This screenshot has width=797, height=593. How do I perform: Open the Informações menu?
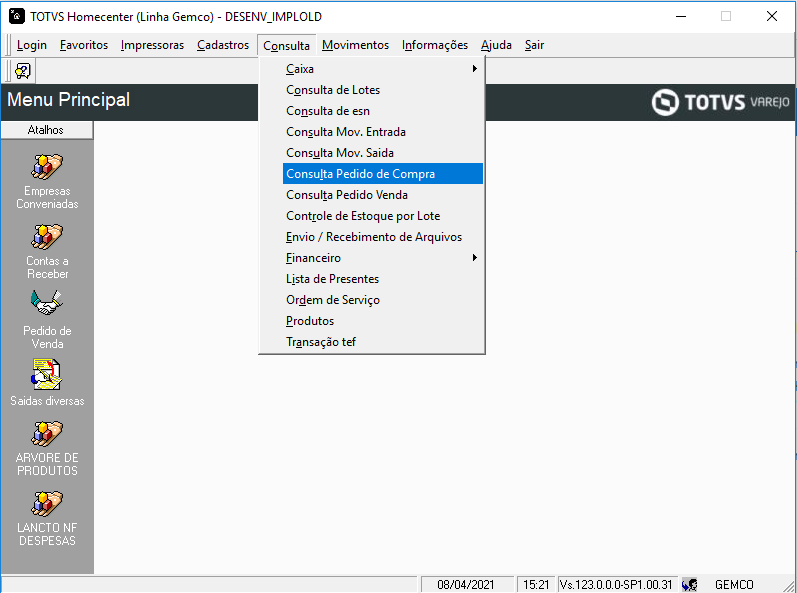tap(435, 45)
